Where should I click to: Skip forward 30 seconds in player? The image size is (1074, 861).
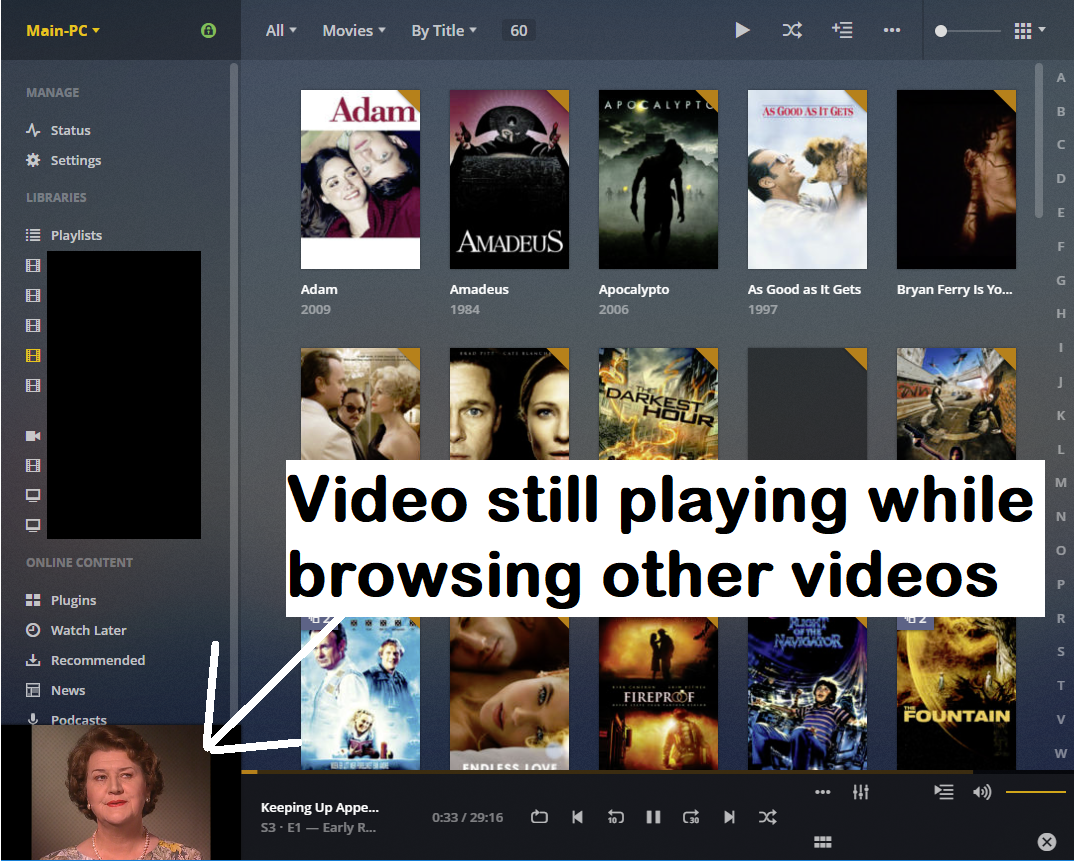click(690, 816)
